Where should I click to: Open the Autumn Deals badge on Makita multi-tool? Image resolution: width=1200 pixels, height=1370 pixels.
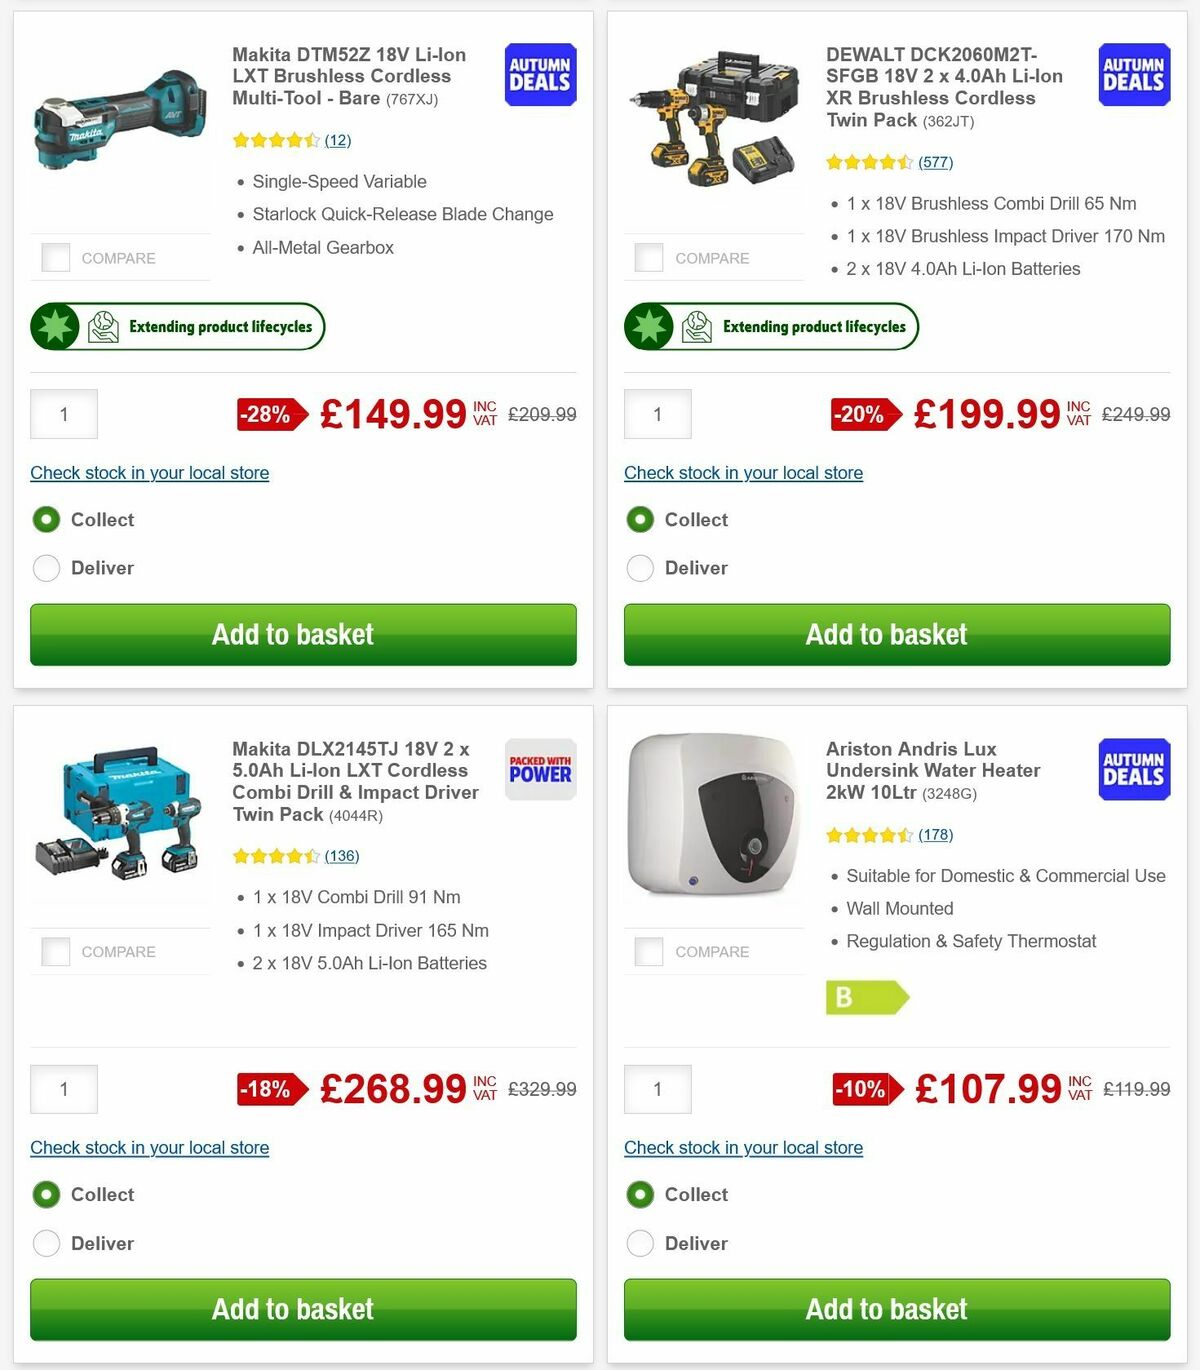539,74
